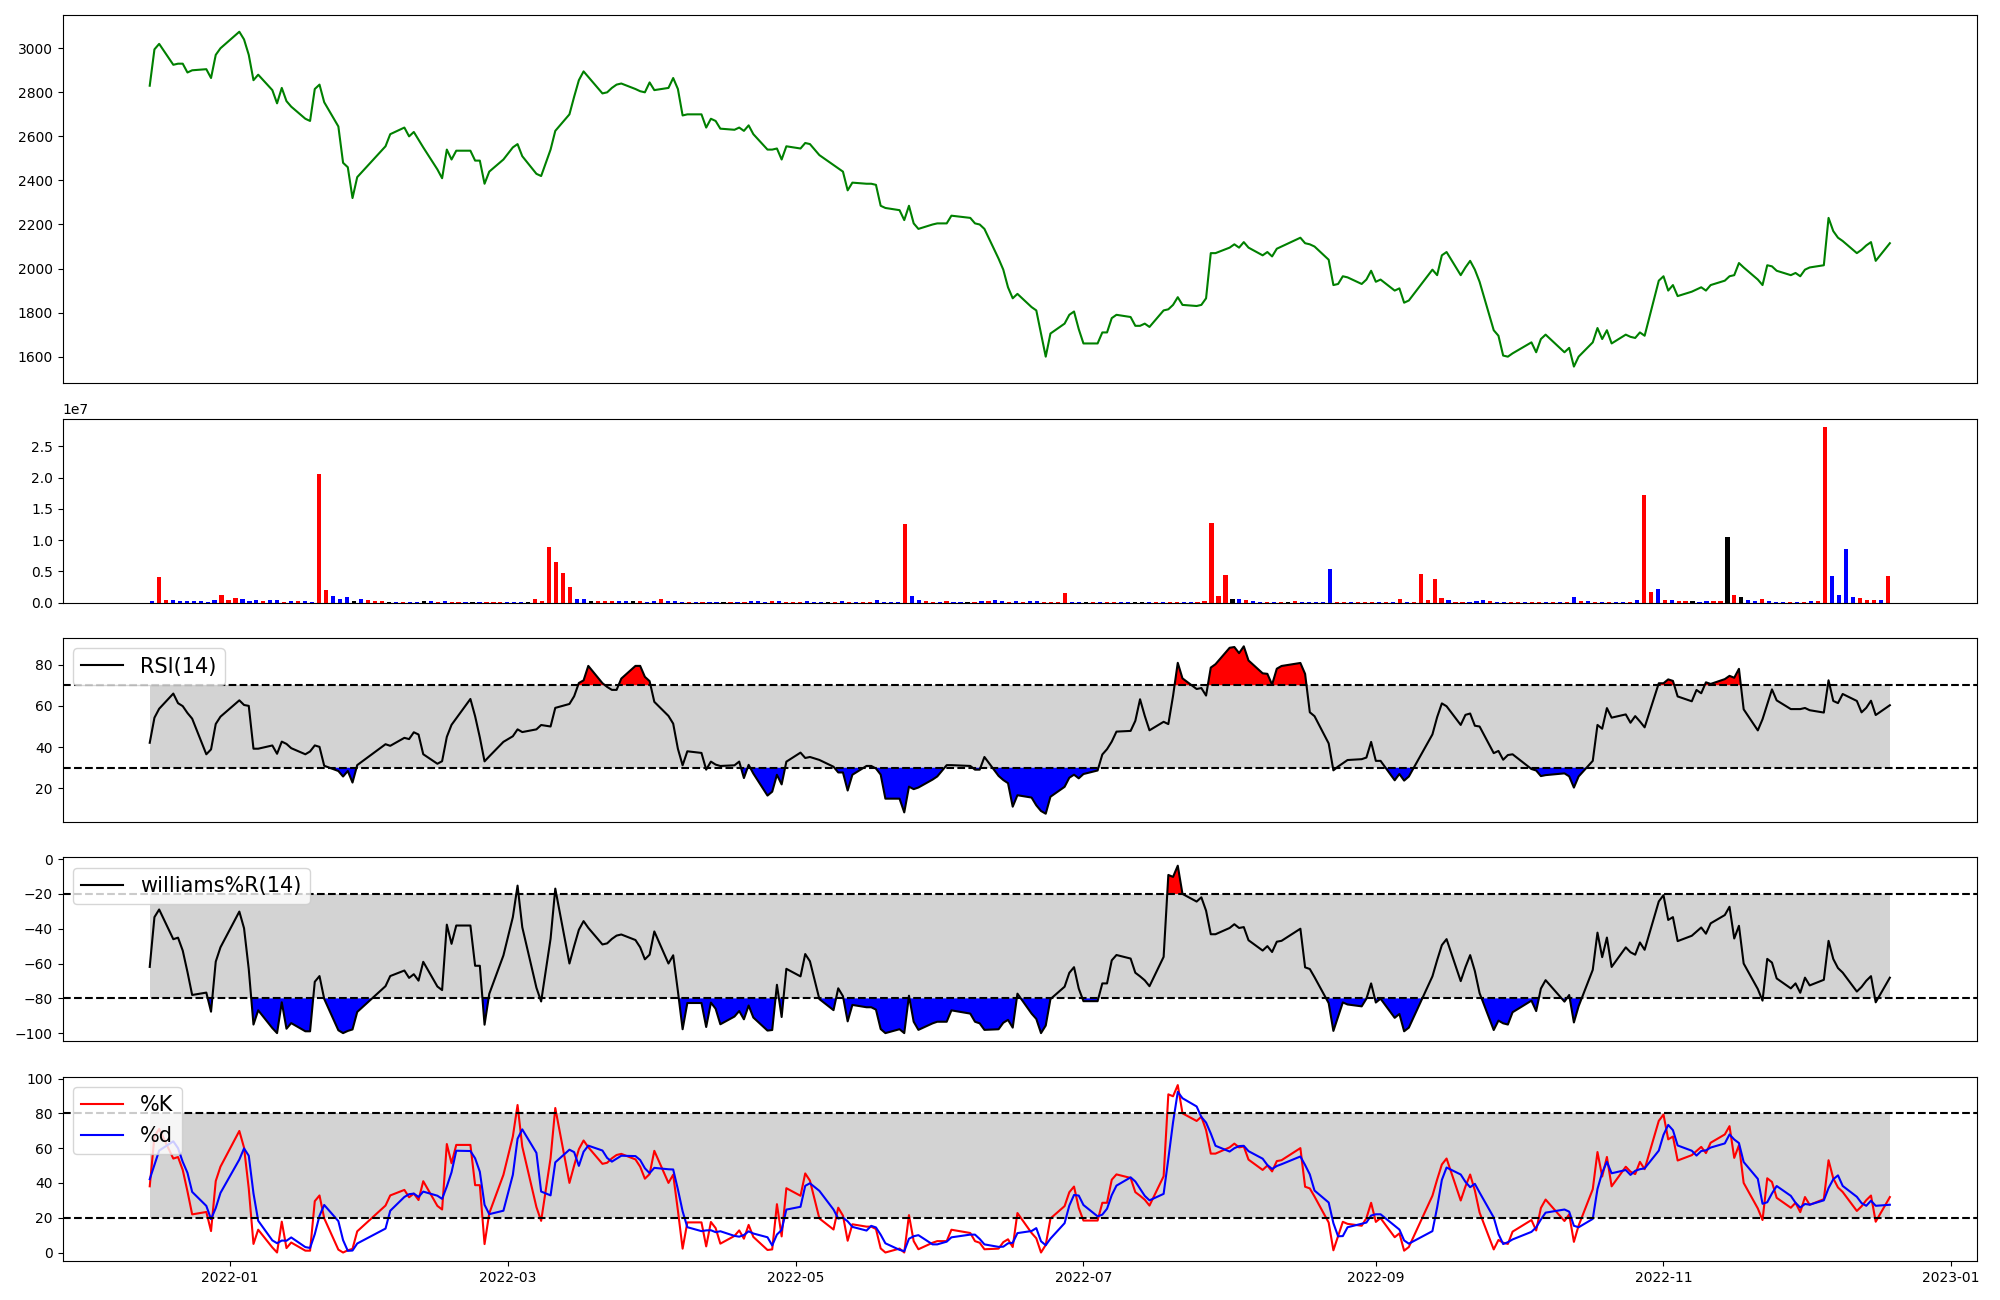The width and height of the screenshot is (2000, 1300).
Task: Click the 2200 price axis tick
Action: point(35,225)
